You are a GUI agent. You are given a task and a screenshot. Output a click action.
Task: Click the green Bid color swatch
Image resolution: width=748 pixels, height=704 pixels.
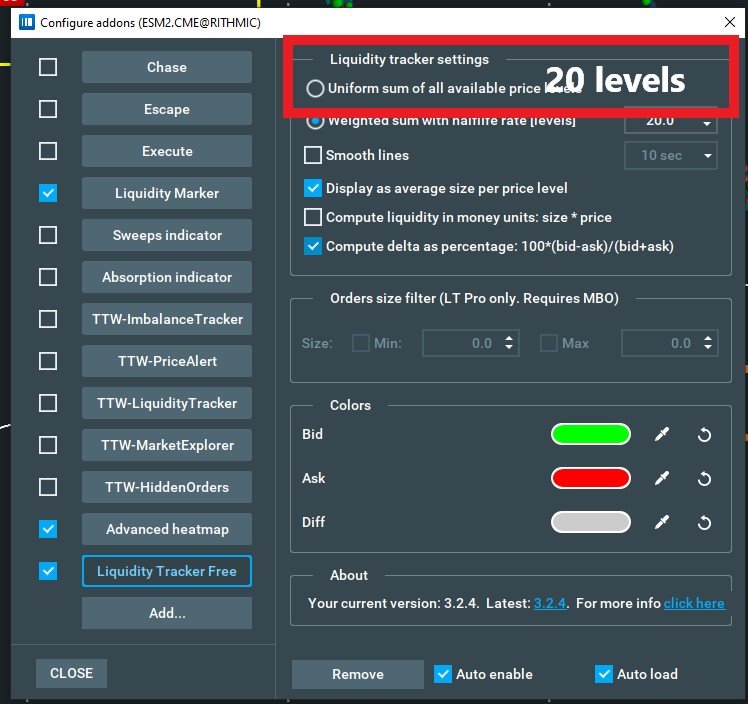click(590, 435)
